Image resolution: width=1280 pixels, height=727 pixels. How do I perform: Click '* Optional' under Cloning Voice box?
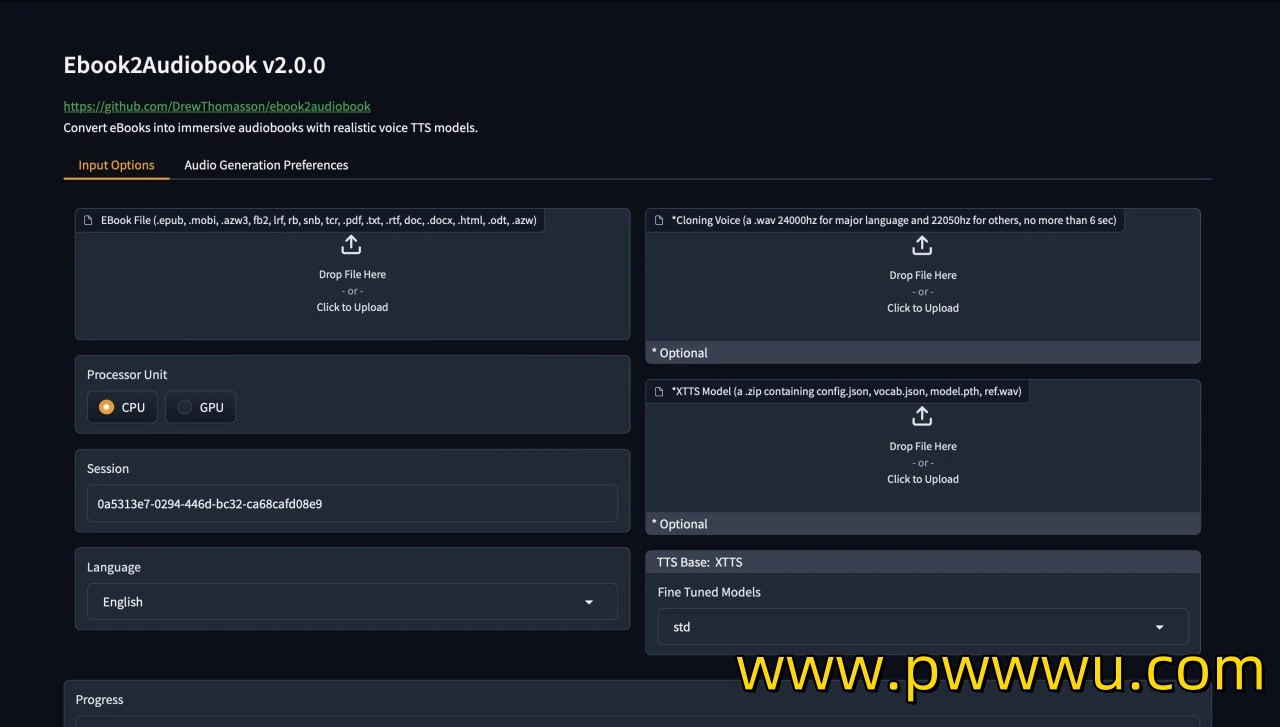pos(680,353)
